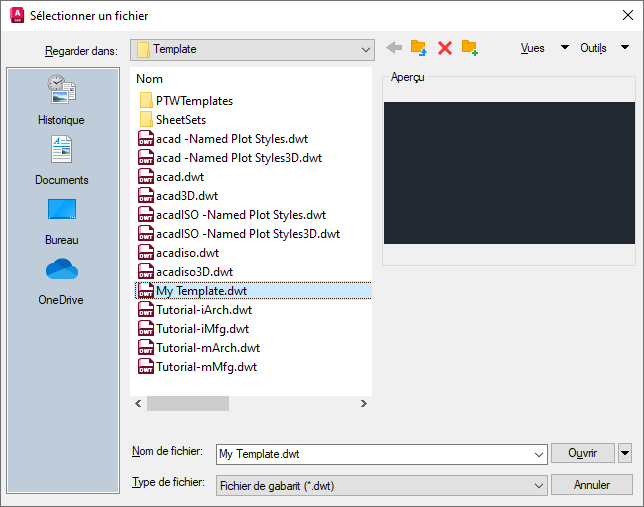Viewport: 644px width, 507px height.
Task: Close the Sélectionner un fichier dialog
Action: pos(628,15)
